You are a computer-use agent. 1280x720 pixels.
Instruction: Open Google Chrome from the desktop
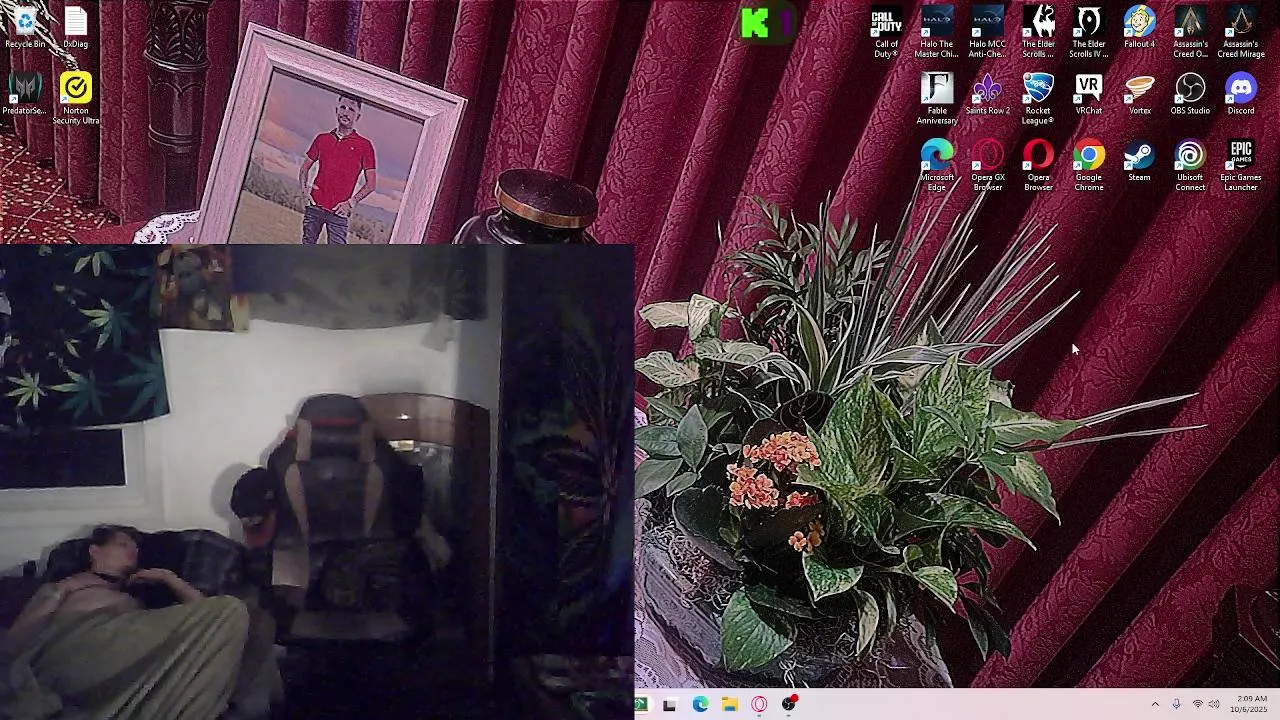click(1089, 166)
